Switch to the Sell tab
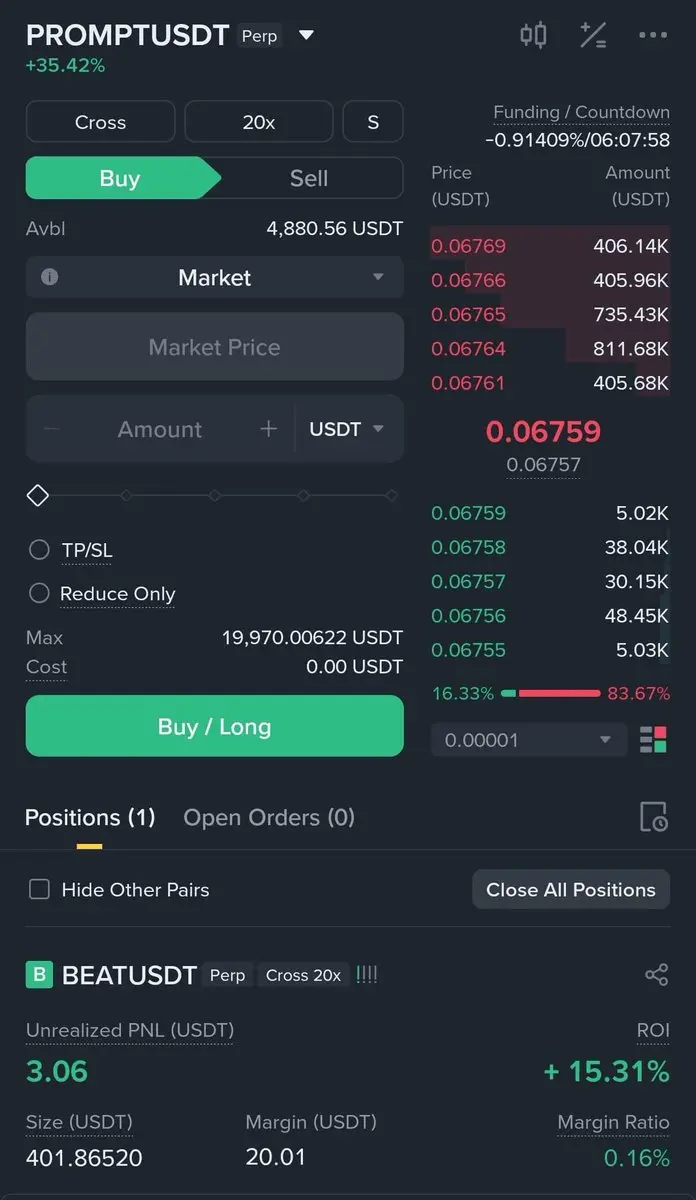This screenshot has height=1200, width=696. (x=308, y=178)
